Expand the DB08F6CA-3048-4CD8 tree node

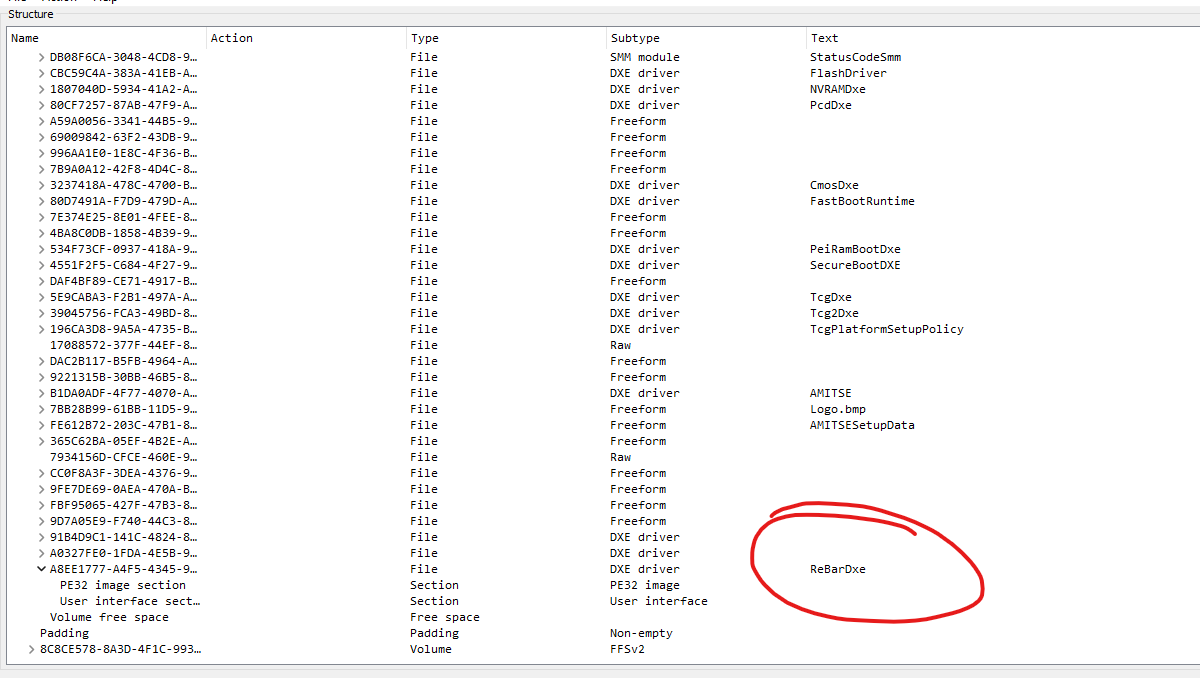(41, 57)
